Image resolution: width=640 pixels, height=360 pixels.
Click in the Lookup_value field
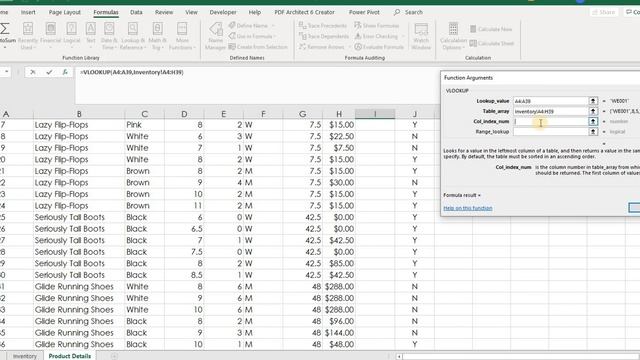(x=550, y=101)
